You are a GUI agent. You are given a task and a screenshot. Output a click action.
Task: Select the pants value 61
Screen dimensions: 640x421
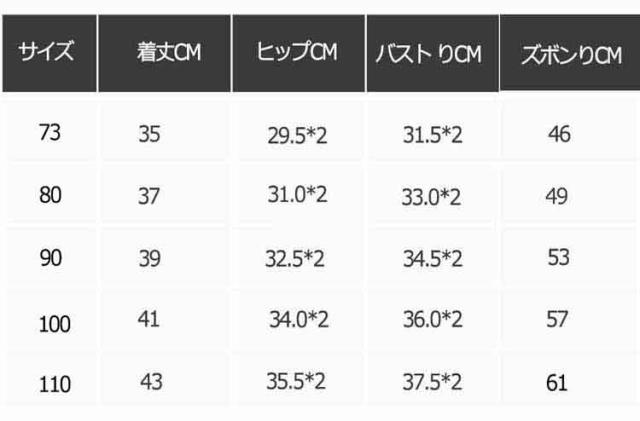(x=557, y=383)
